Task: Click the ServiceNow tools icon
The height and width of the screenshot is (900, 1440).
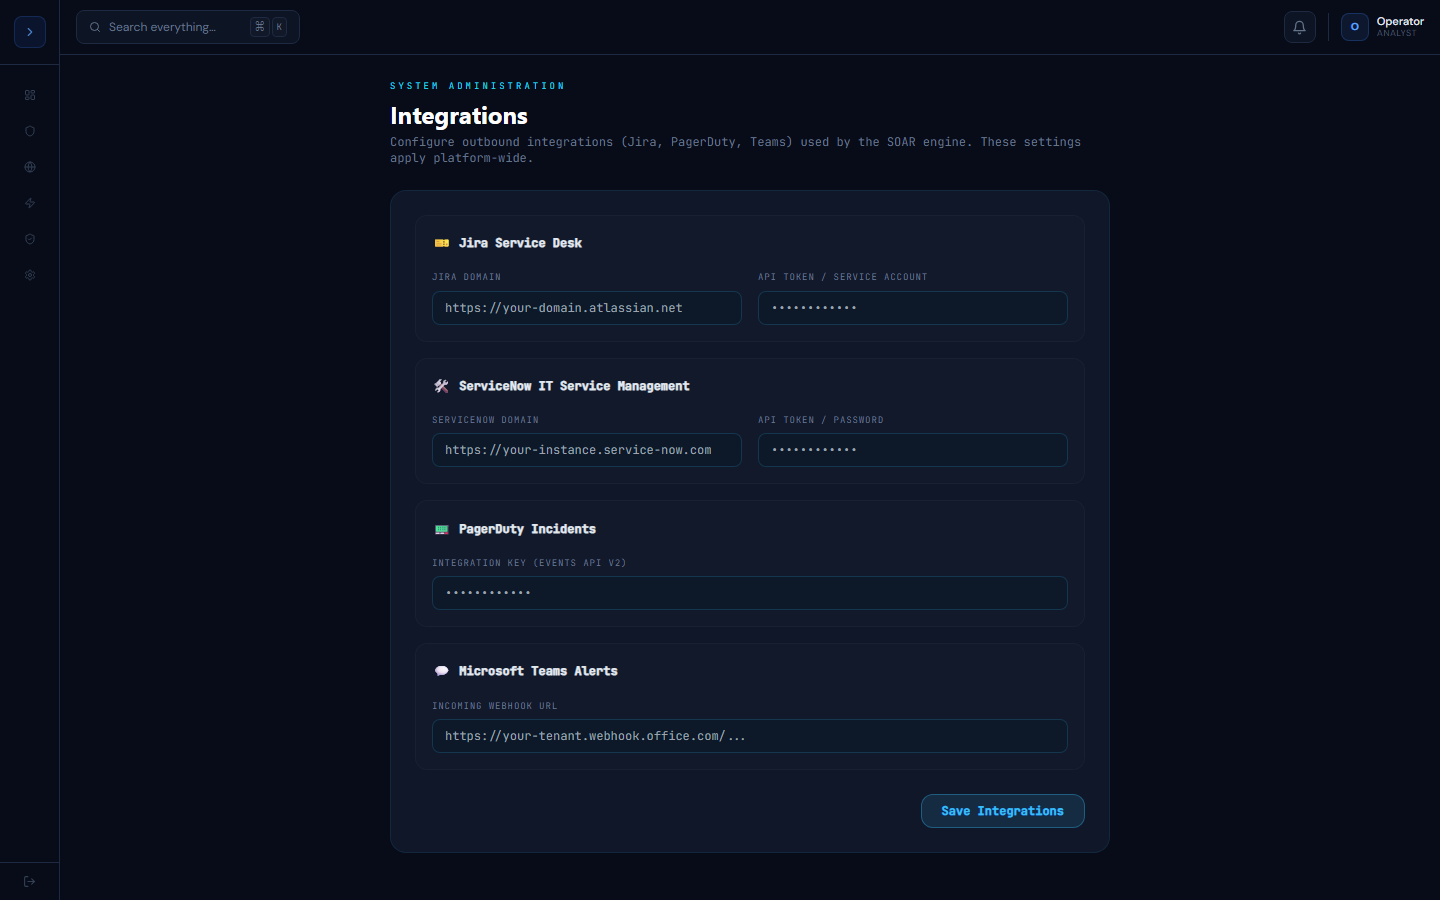Action: [441, 386]
